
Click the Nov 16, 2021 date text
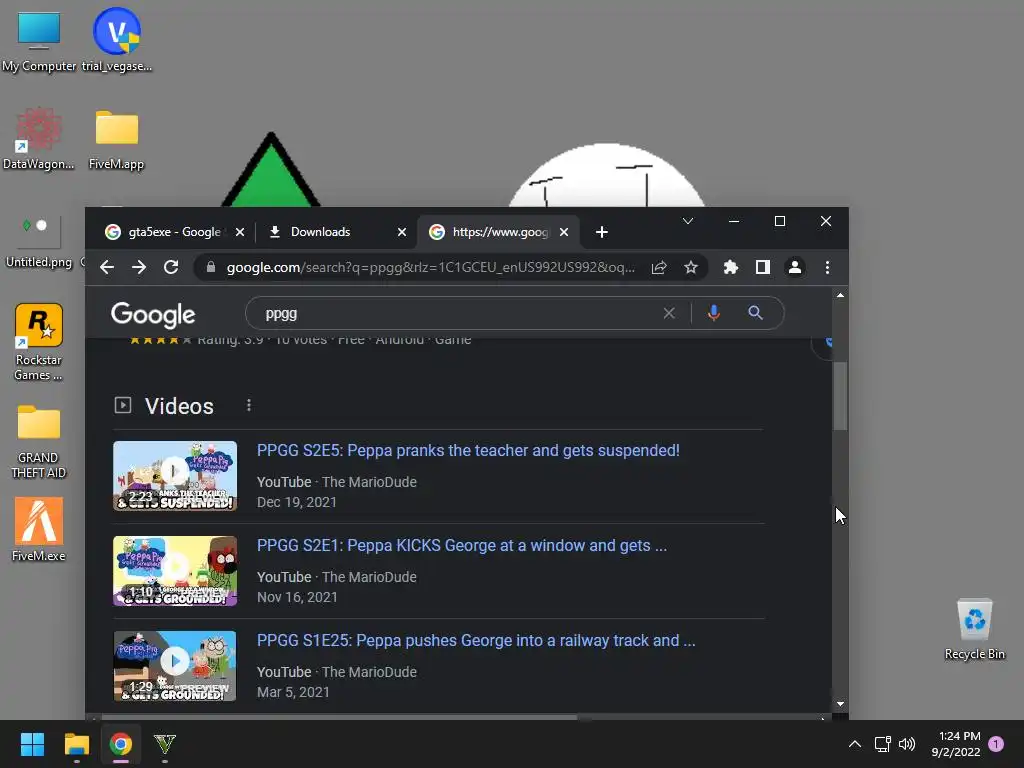coord(297,598)
